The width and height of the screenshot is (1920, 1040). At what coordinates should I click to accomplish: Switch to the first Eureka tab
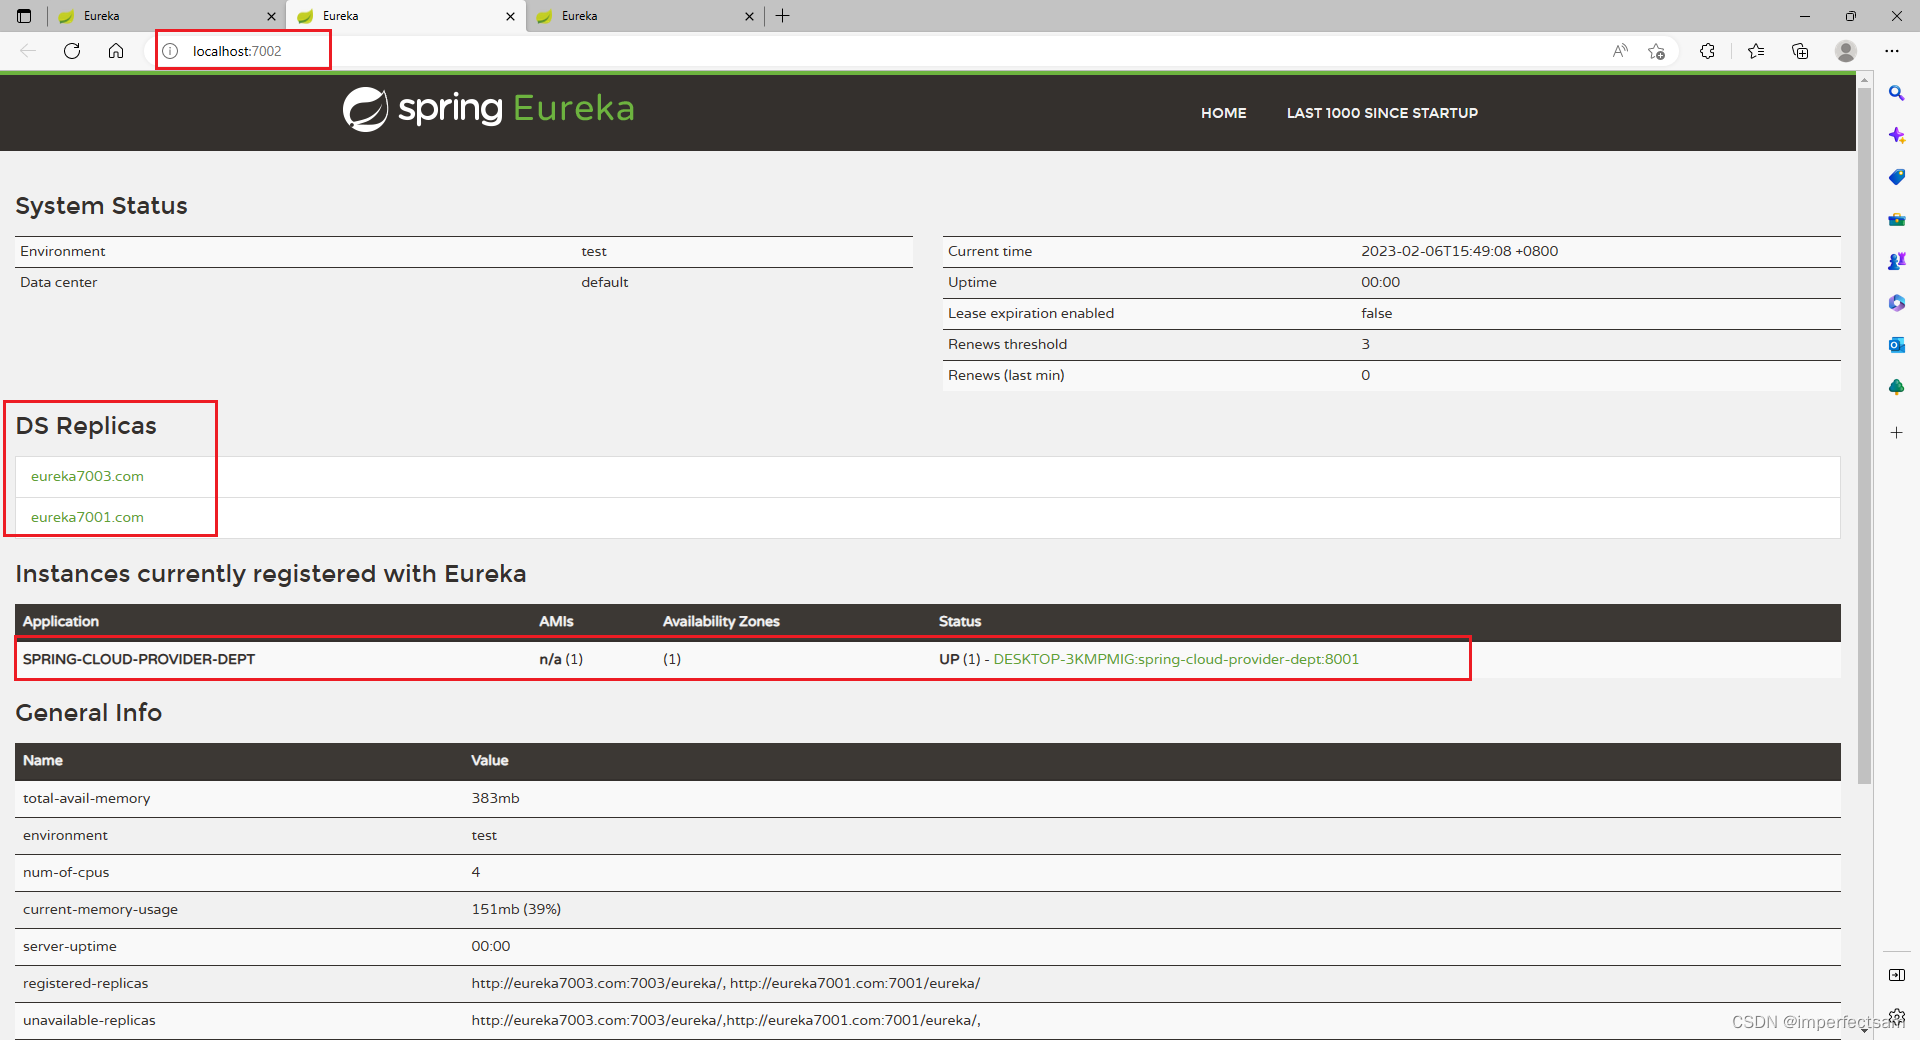point(166,16)
